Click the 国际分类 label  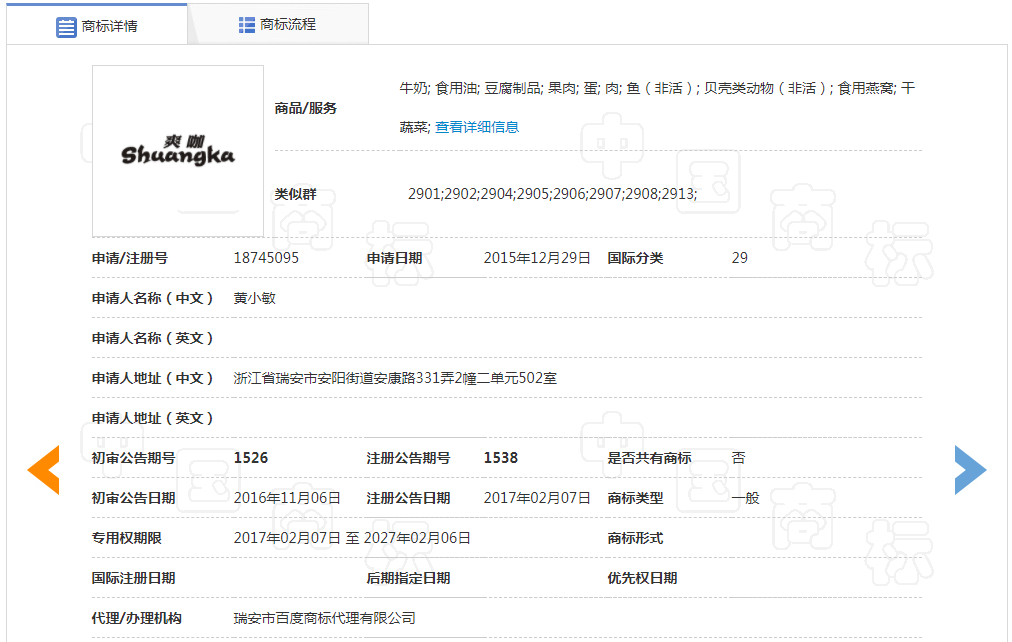coord(635,258)
